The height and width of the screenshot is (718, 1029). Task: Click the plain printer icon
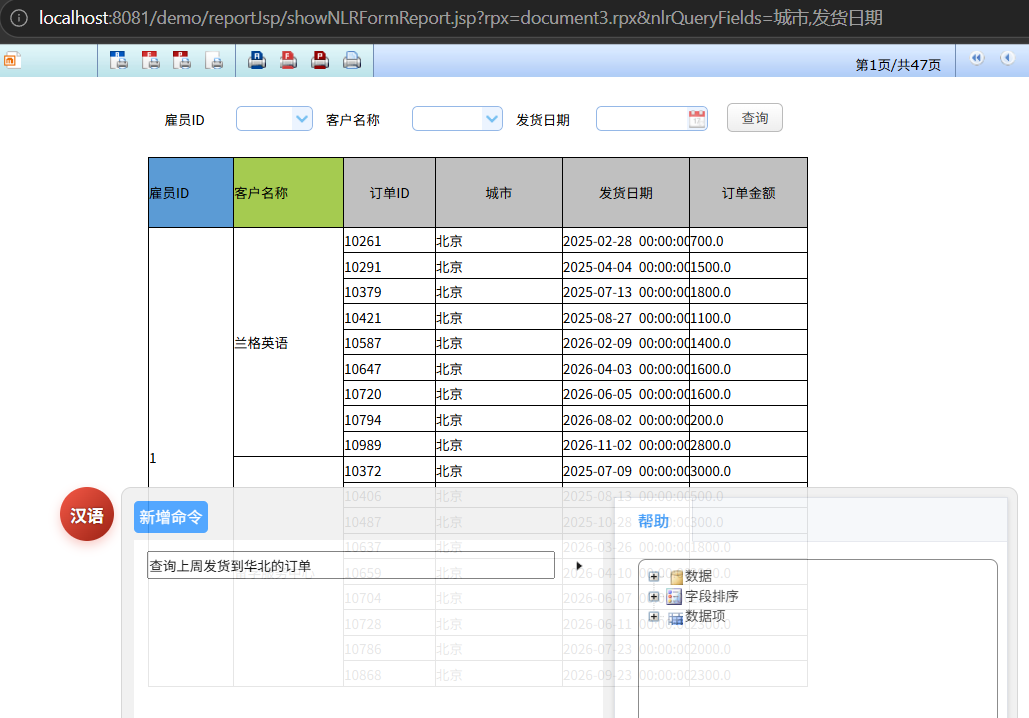pos(352,60)
